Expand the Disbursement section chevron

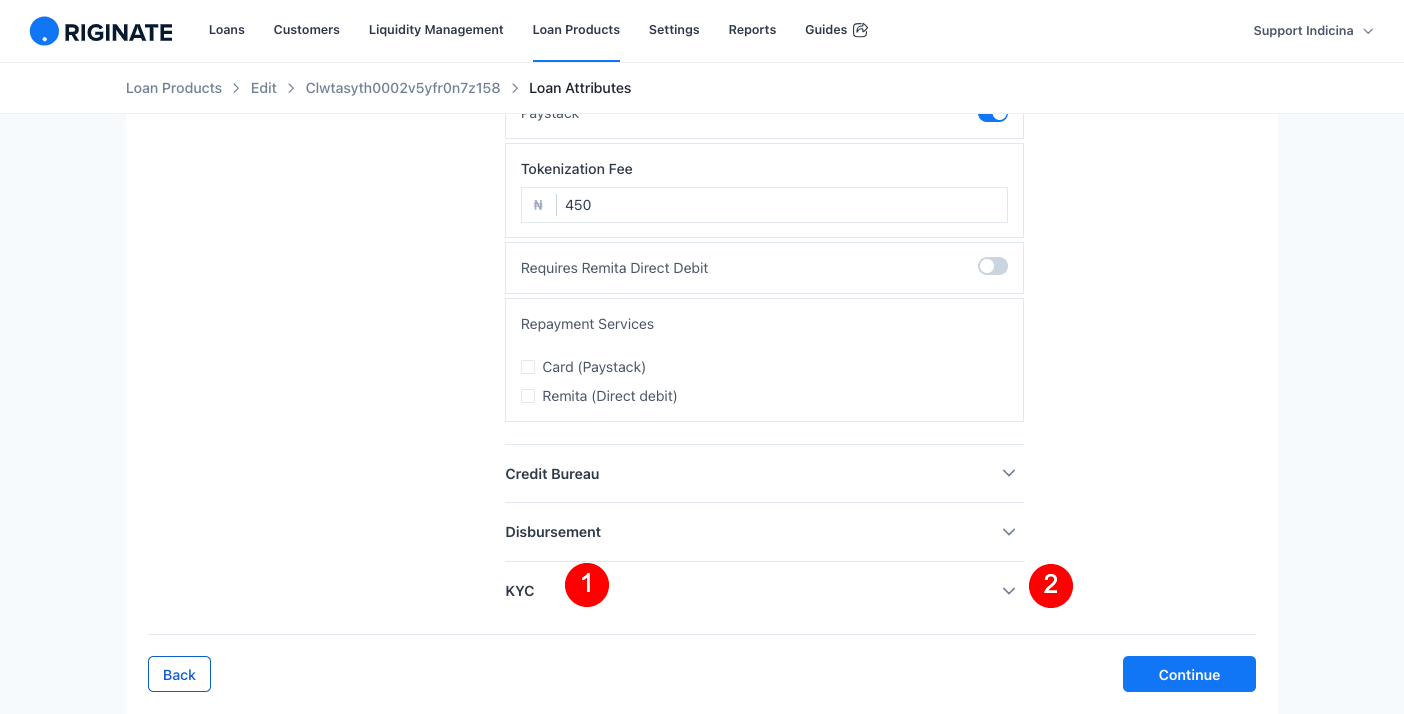click(x=1009, y=532)
